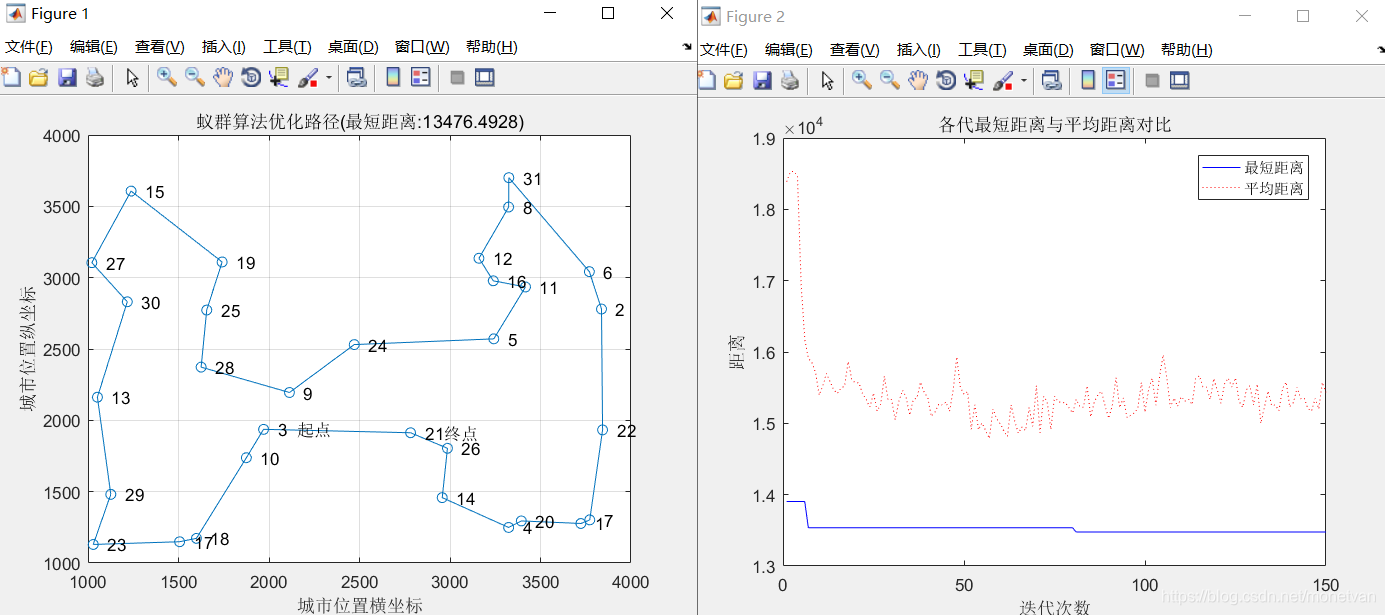Open brush color dropdown arrow in Figure 2
This screenshot has height=615, width=1385.
(x=1024, y=80)
